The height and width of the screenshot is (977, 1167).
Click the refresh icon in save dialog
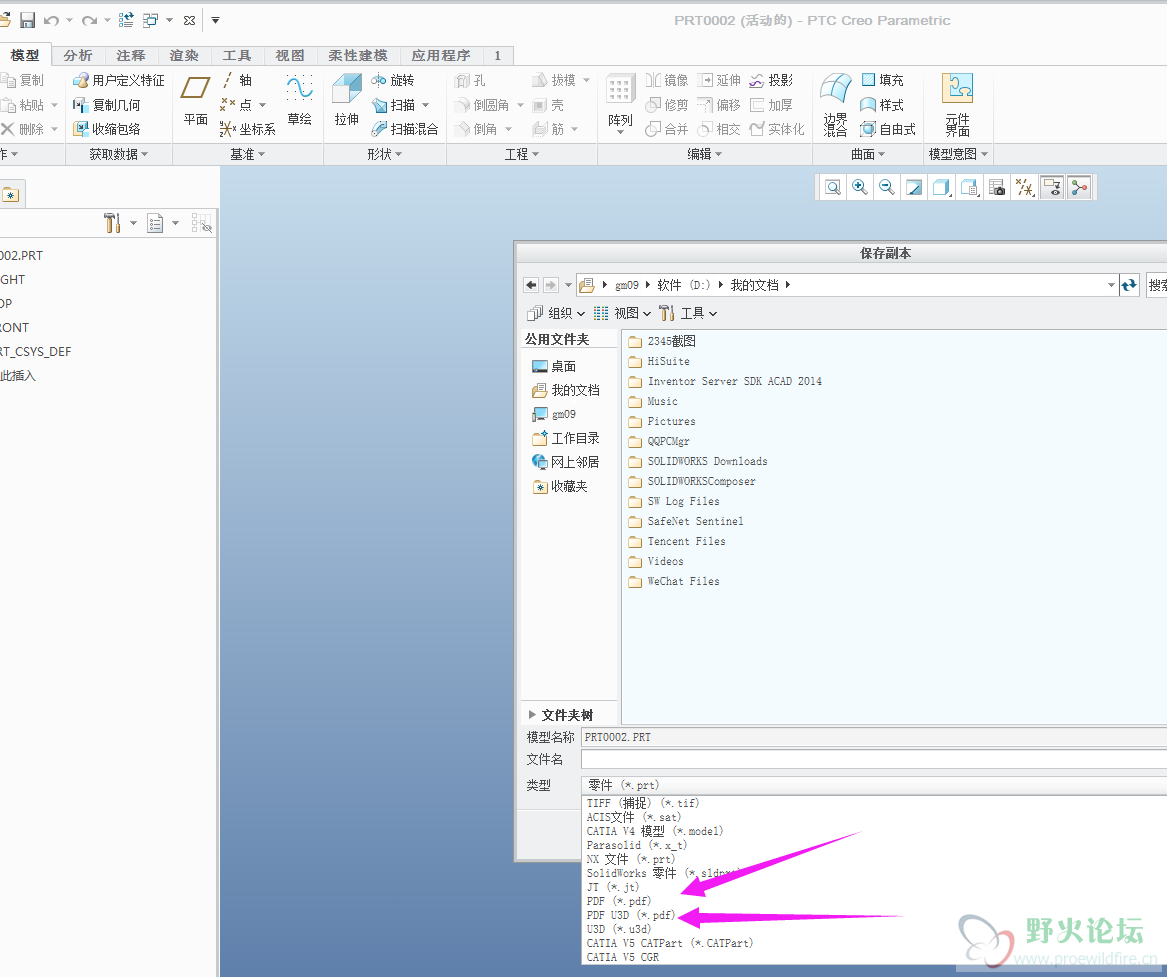coord(1129,285)
